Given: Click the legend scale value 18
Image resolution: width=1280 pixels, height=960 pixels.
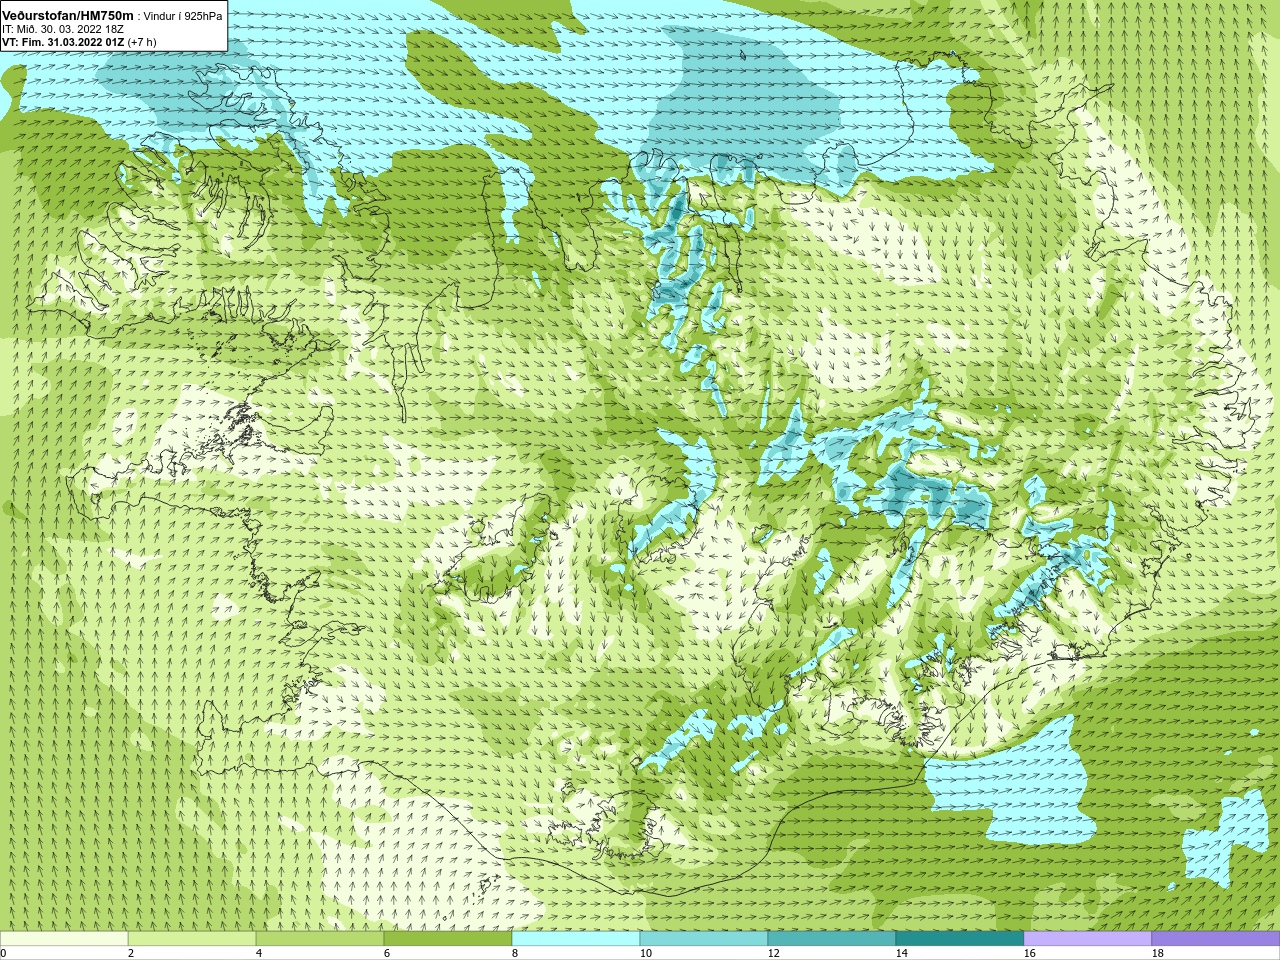Looking at the screenshot, I should [x=1157, y=953].
